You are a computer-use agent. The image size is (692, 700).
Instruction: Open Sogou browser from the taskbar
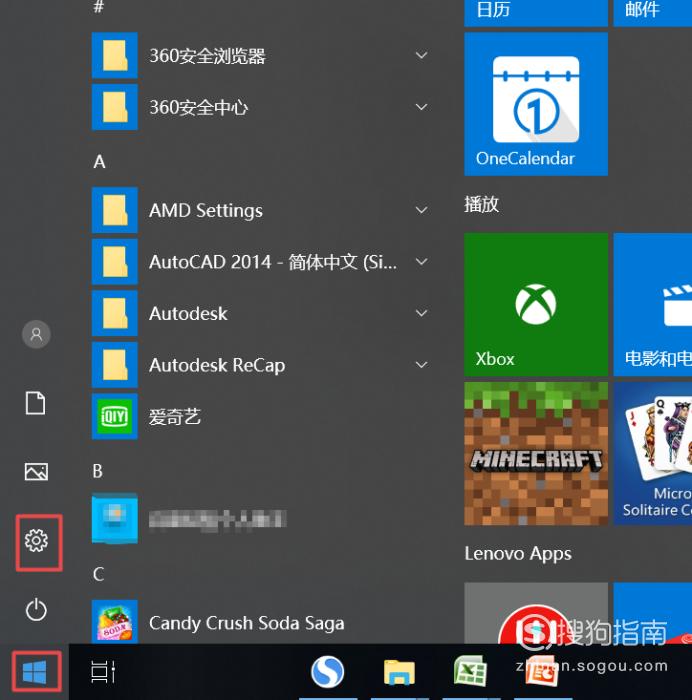coord(328,672)
